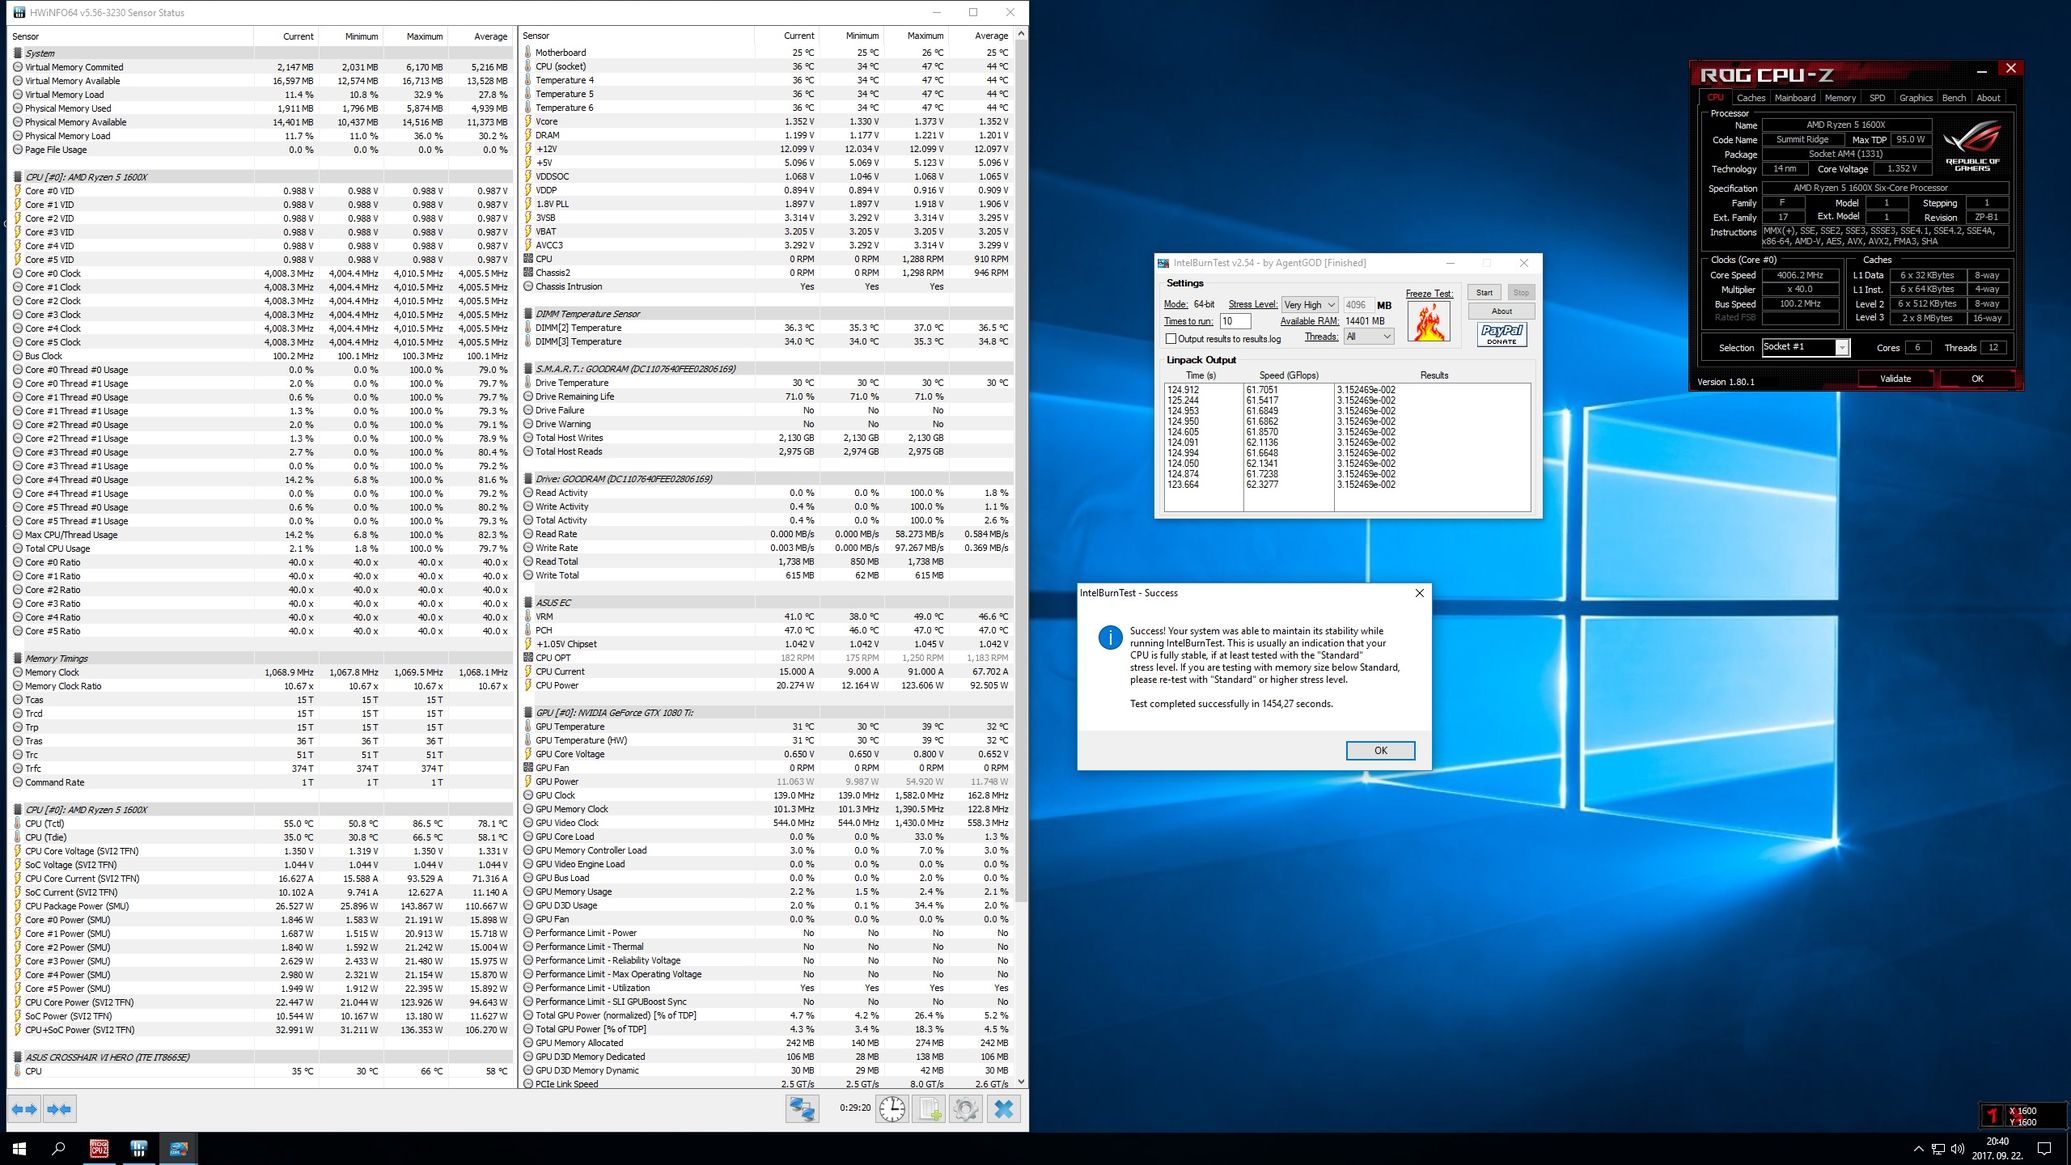Click OK in the IntelBurnTest Success dialog
Image resolution: width=2071 pixels, height=1165 pixels.
[1380, 751]
